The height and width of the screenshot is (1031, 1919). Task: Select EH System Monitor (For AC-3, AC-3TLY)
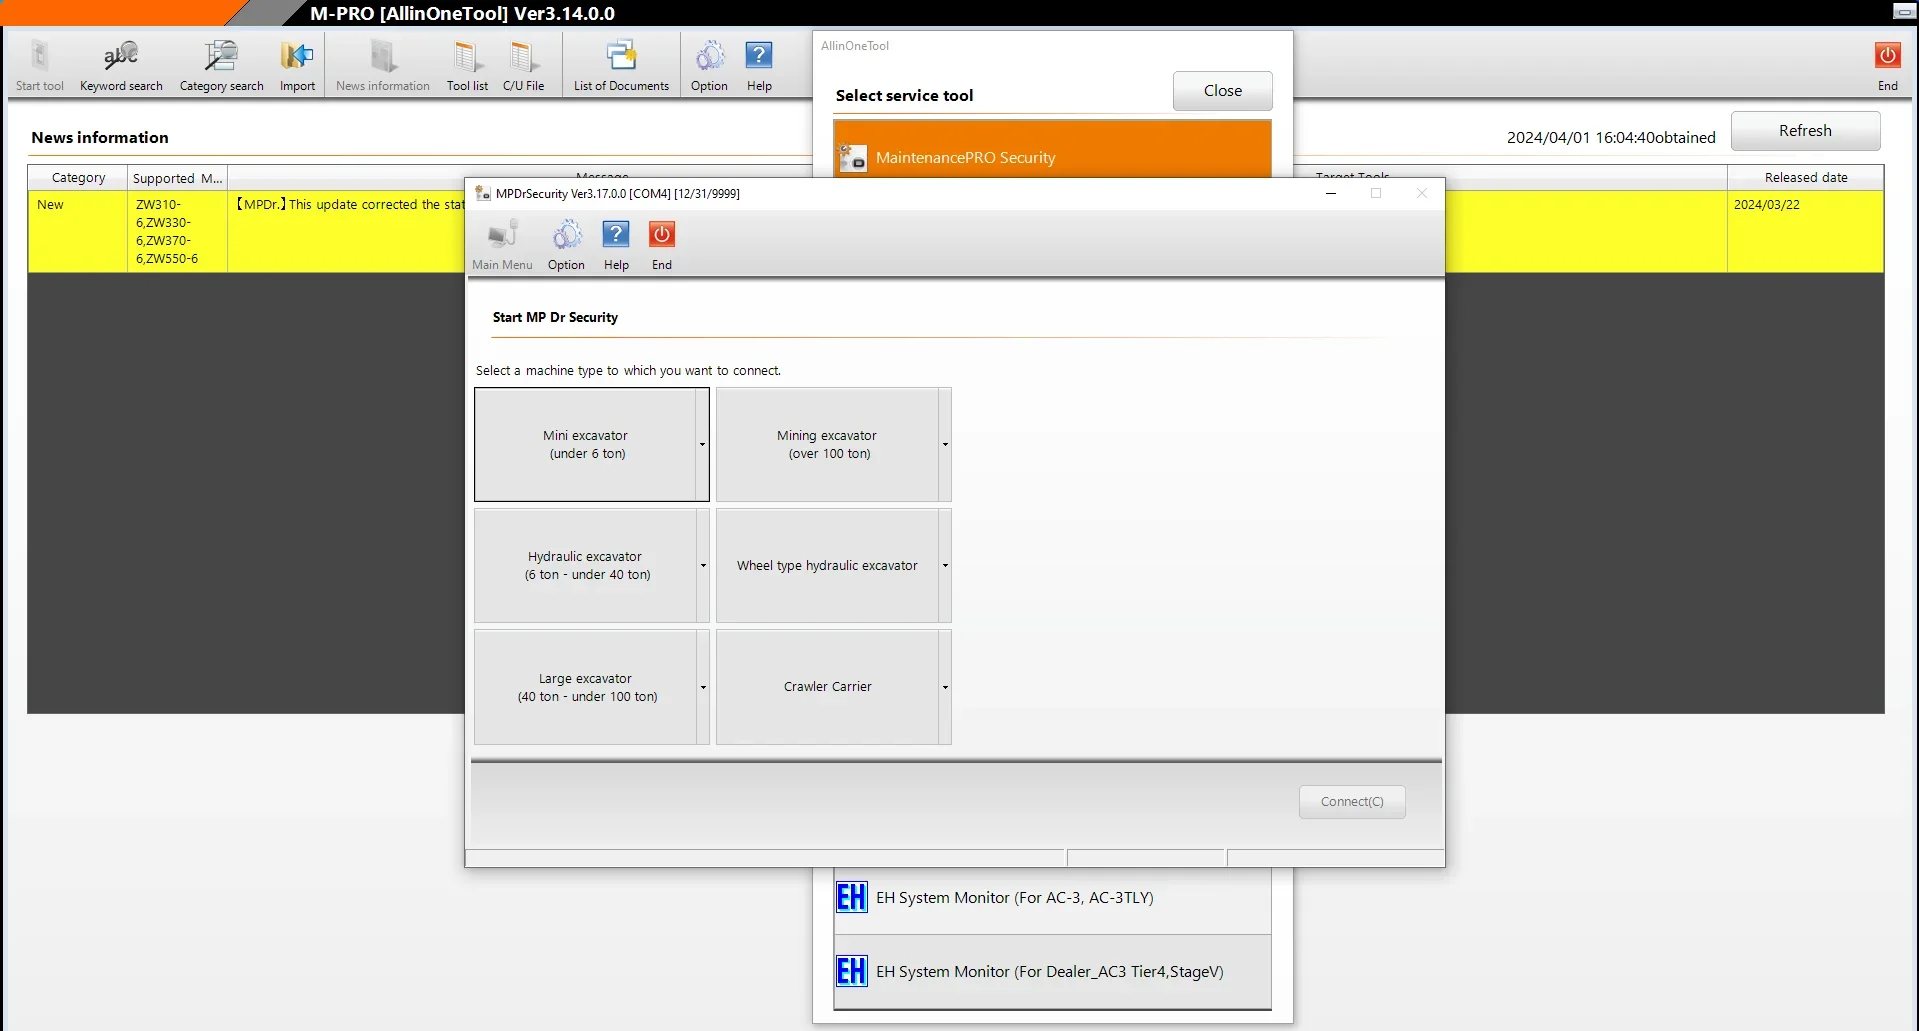(x=1052, y=899)
